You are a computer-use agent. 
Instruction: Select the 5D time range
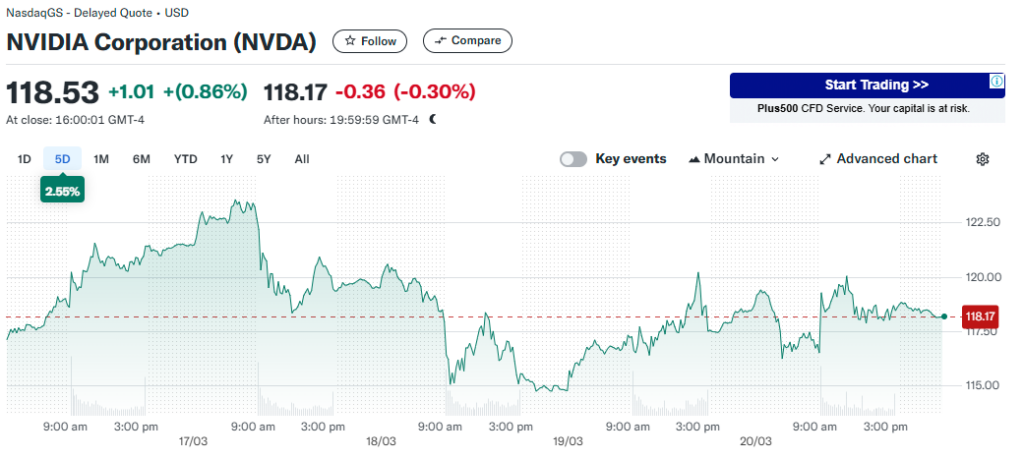point(62,159)
